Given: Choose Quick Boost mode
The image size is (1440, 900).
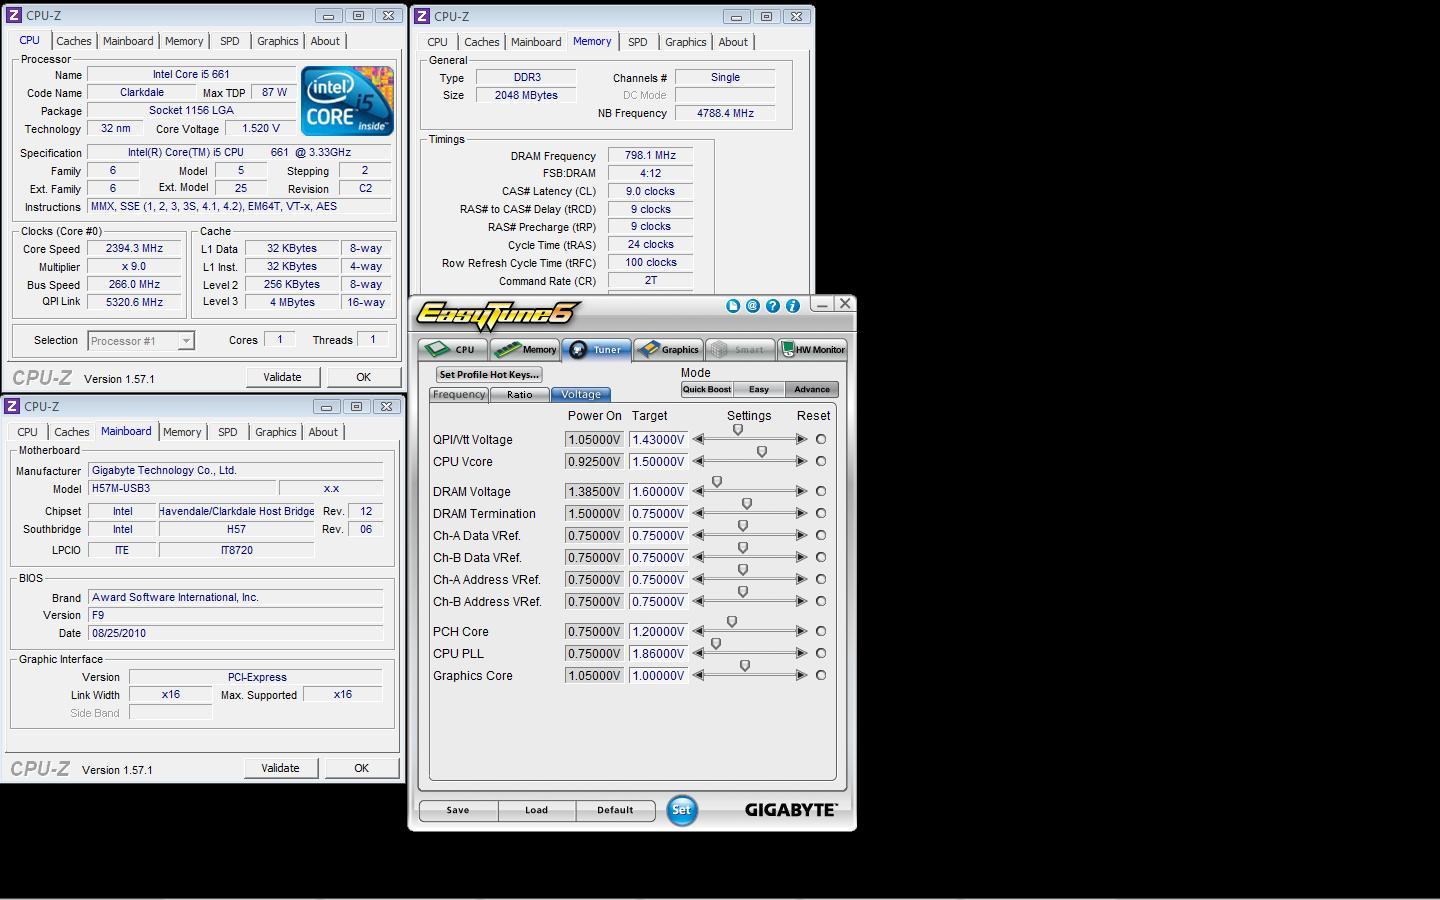Looking at the screenshot, I should (x=707, y=389).
